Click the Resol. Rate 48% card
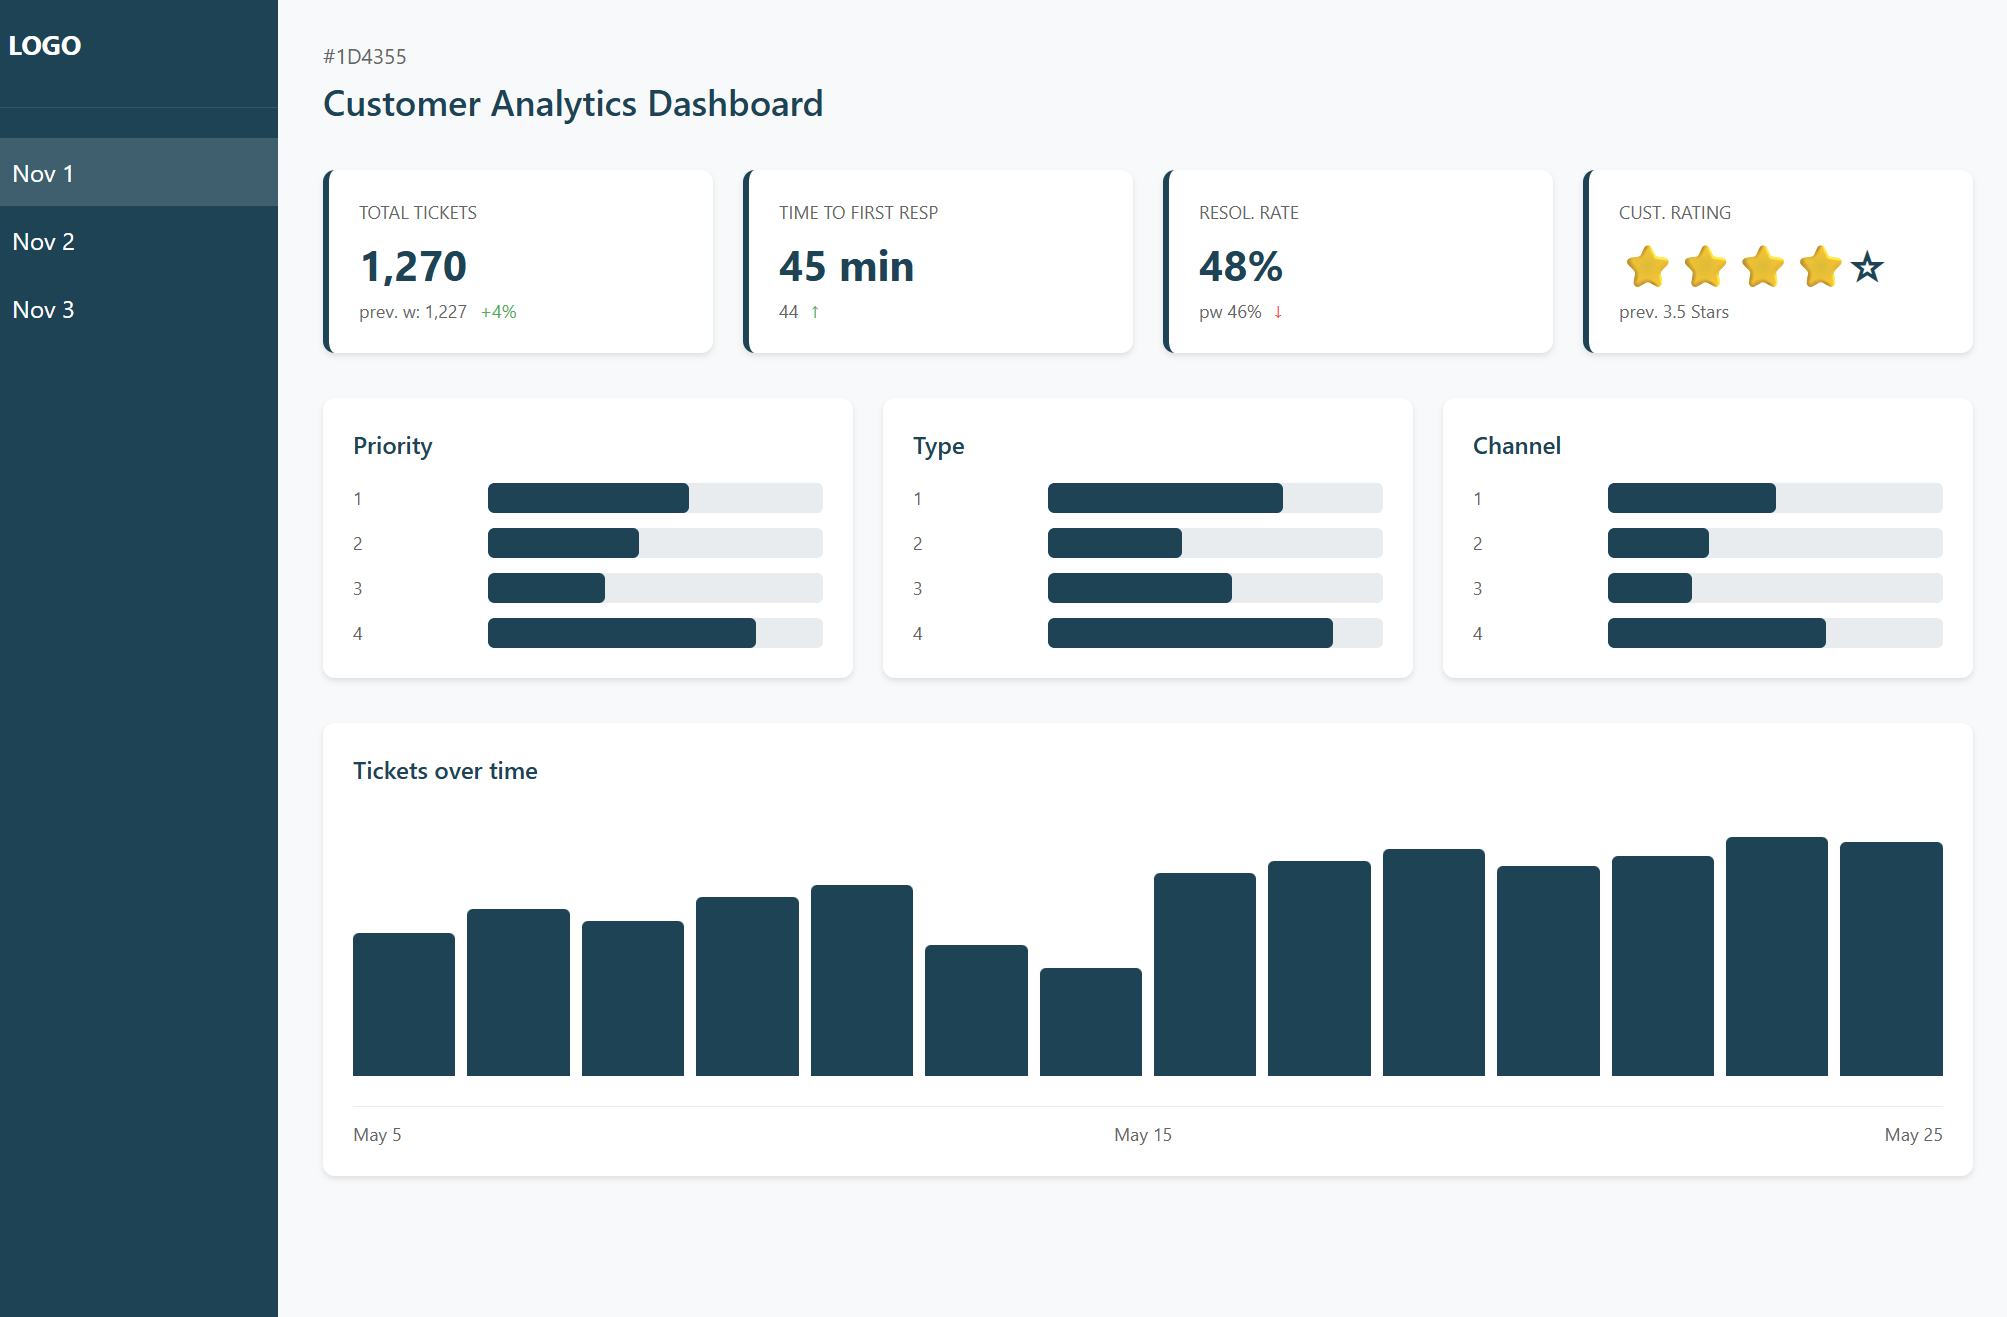2007x1317 pixels. point(1358,262)
